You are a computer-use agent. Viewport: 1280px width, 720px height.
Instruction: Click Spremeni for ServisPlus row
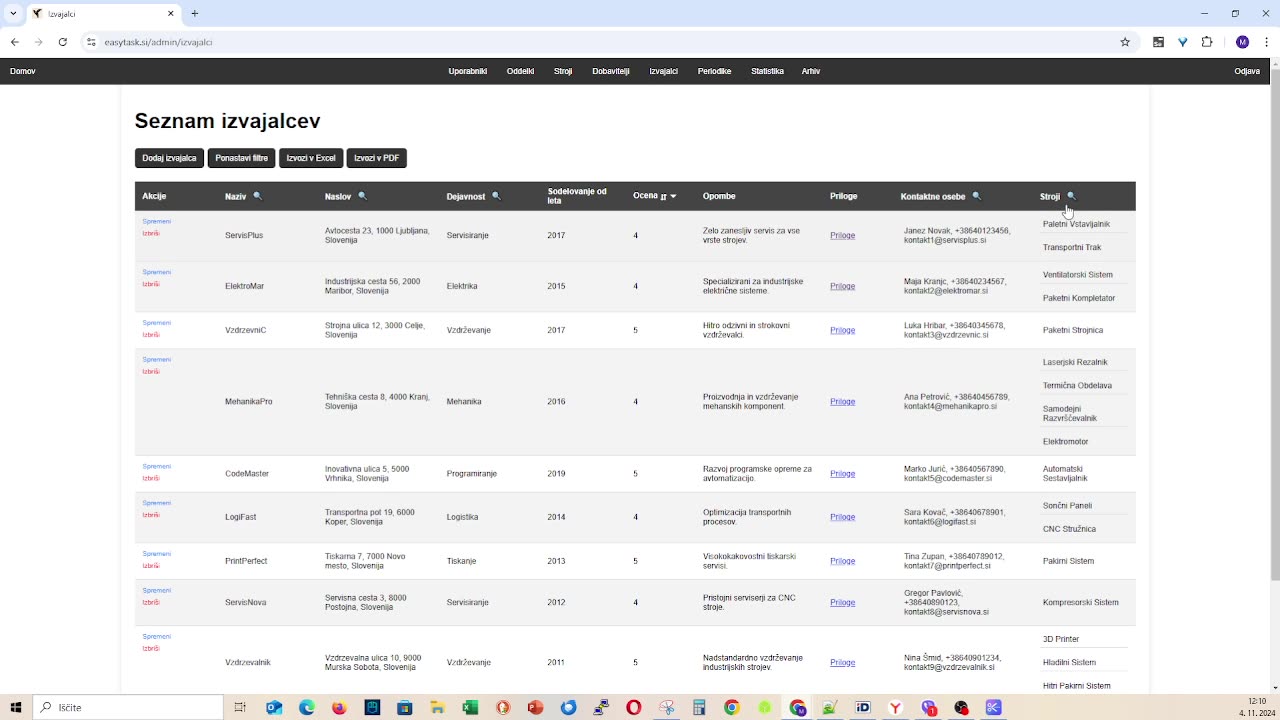[x=157, y=221]
